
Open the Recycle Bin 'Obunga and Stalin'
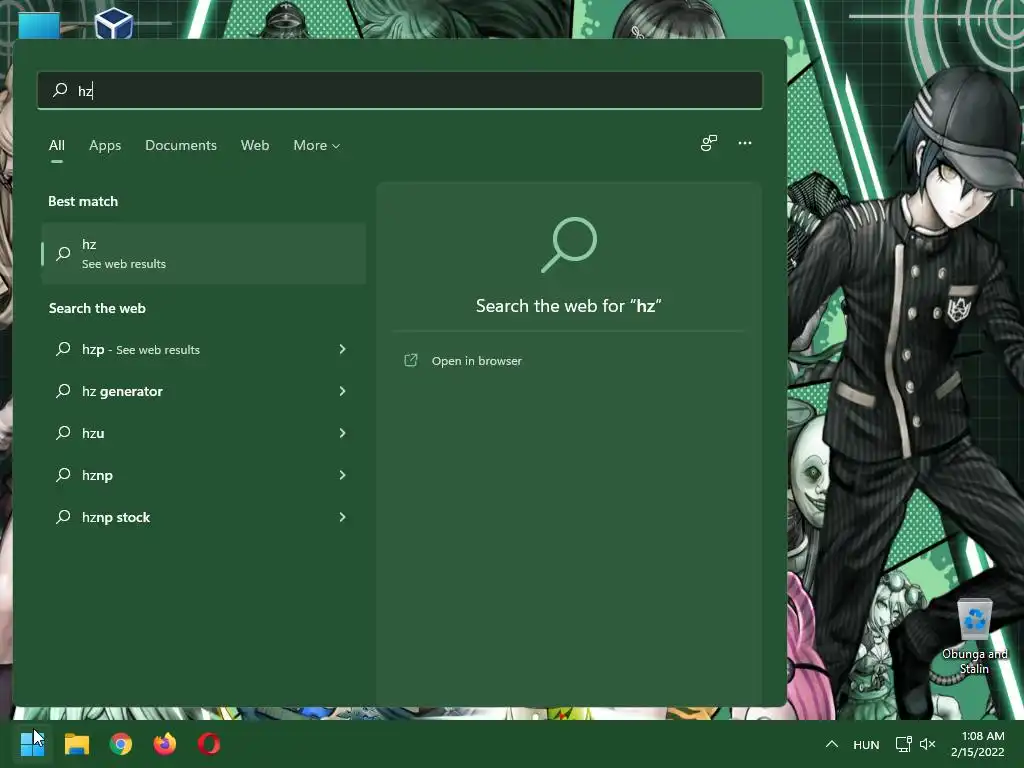tap(974, 637)
